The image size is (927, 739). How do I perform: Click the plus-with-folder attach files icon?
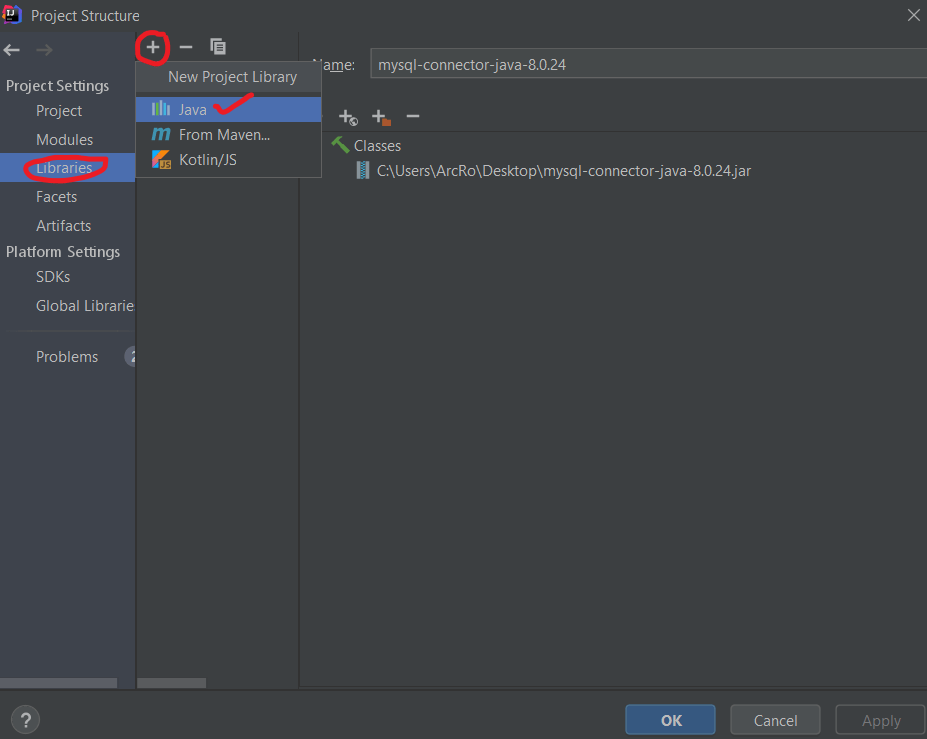point(381,117)
